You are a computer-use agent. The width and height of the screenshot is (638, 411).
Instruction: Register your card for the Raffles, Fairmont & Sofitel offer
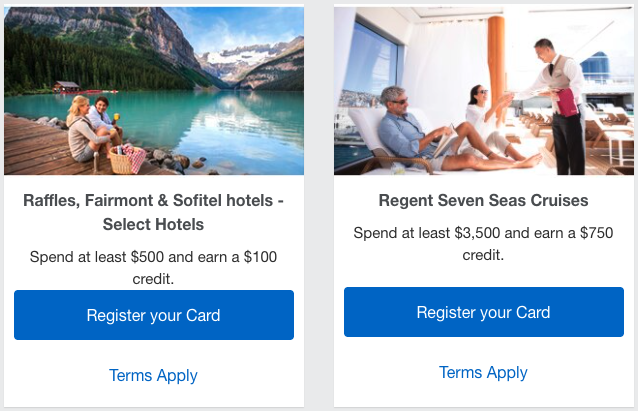click(x=153, y=315)
